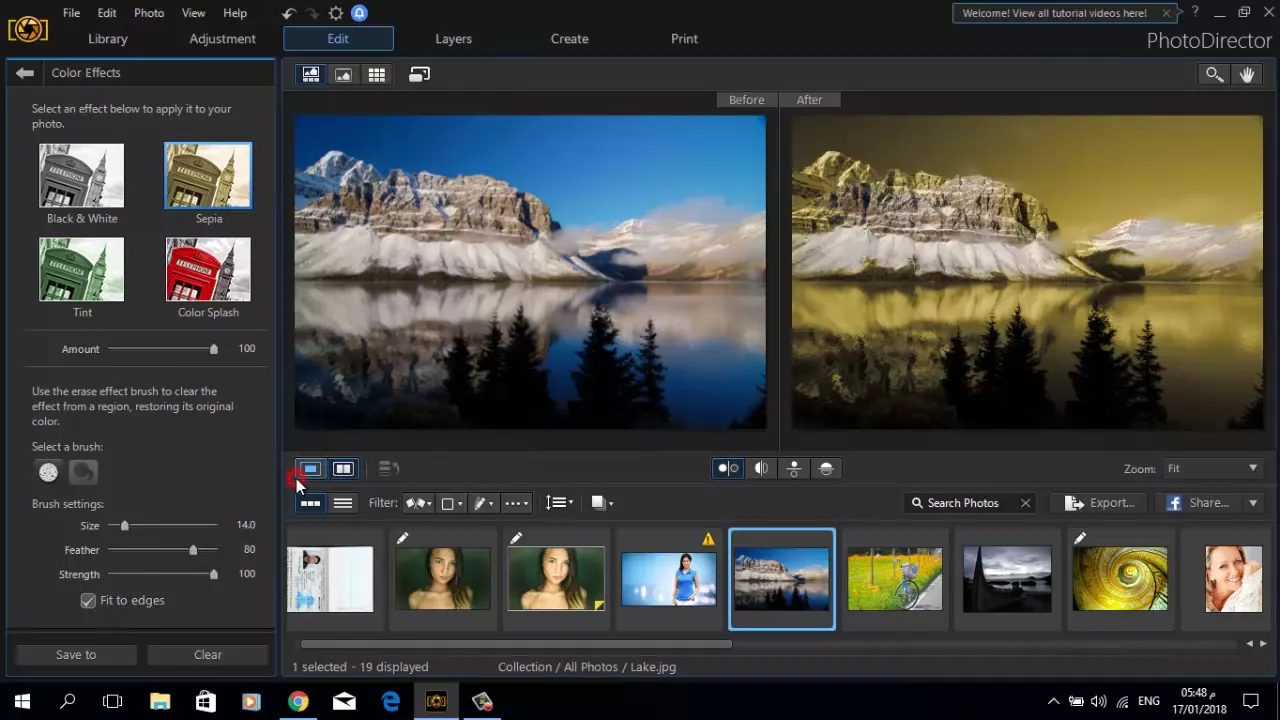Open the flag filter dropdown
Screen dimensions: 1280x720
click(x=418, y=503)
